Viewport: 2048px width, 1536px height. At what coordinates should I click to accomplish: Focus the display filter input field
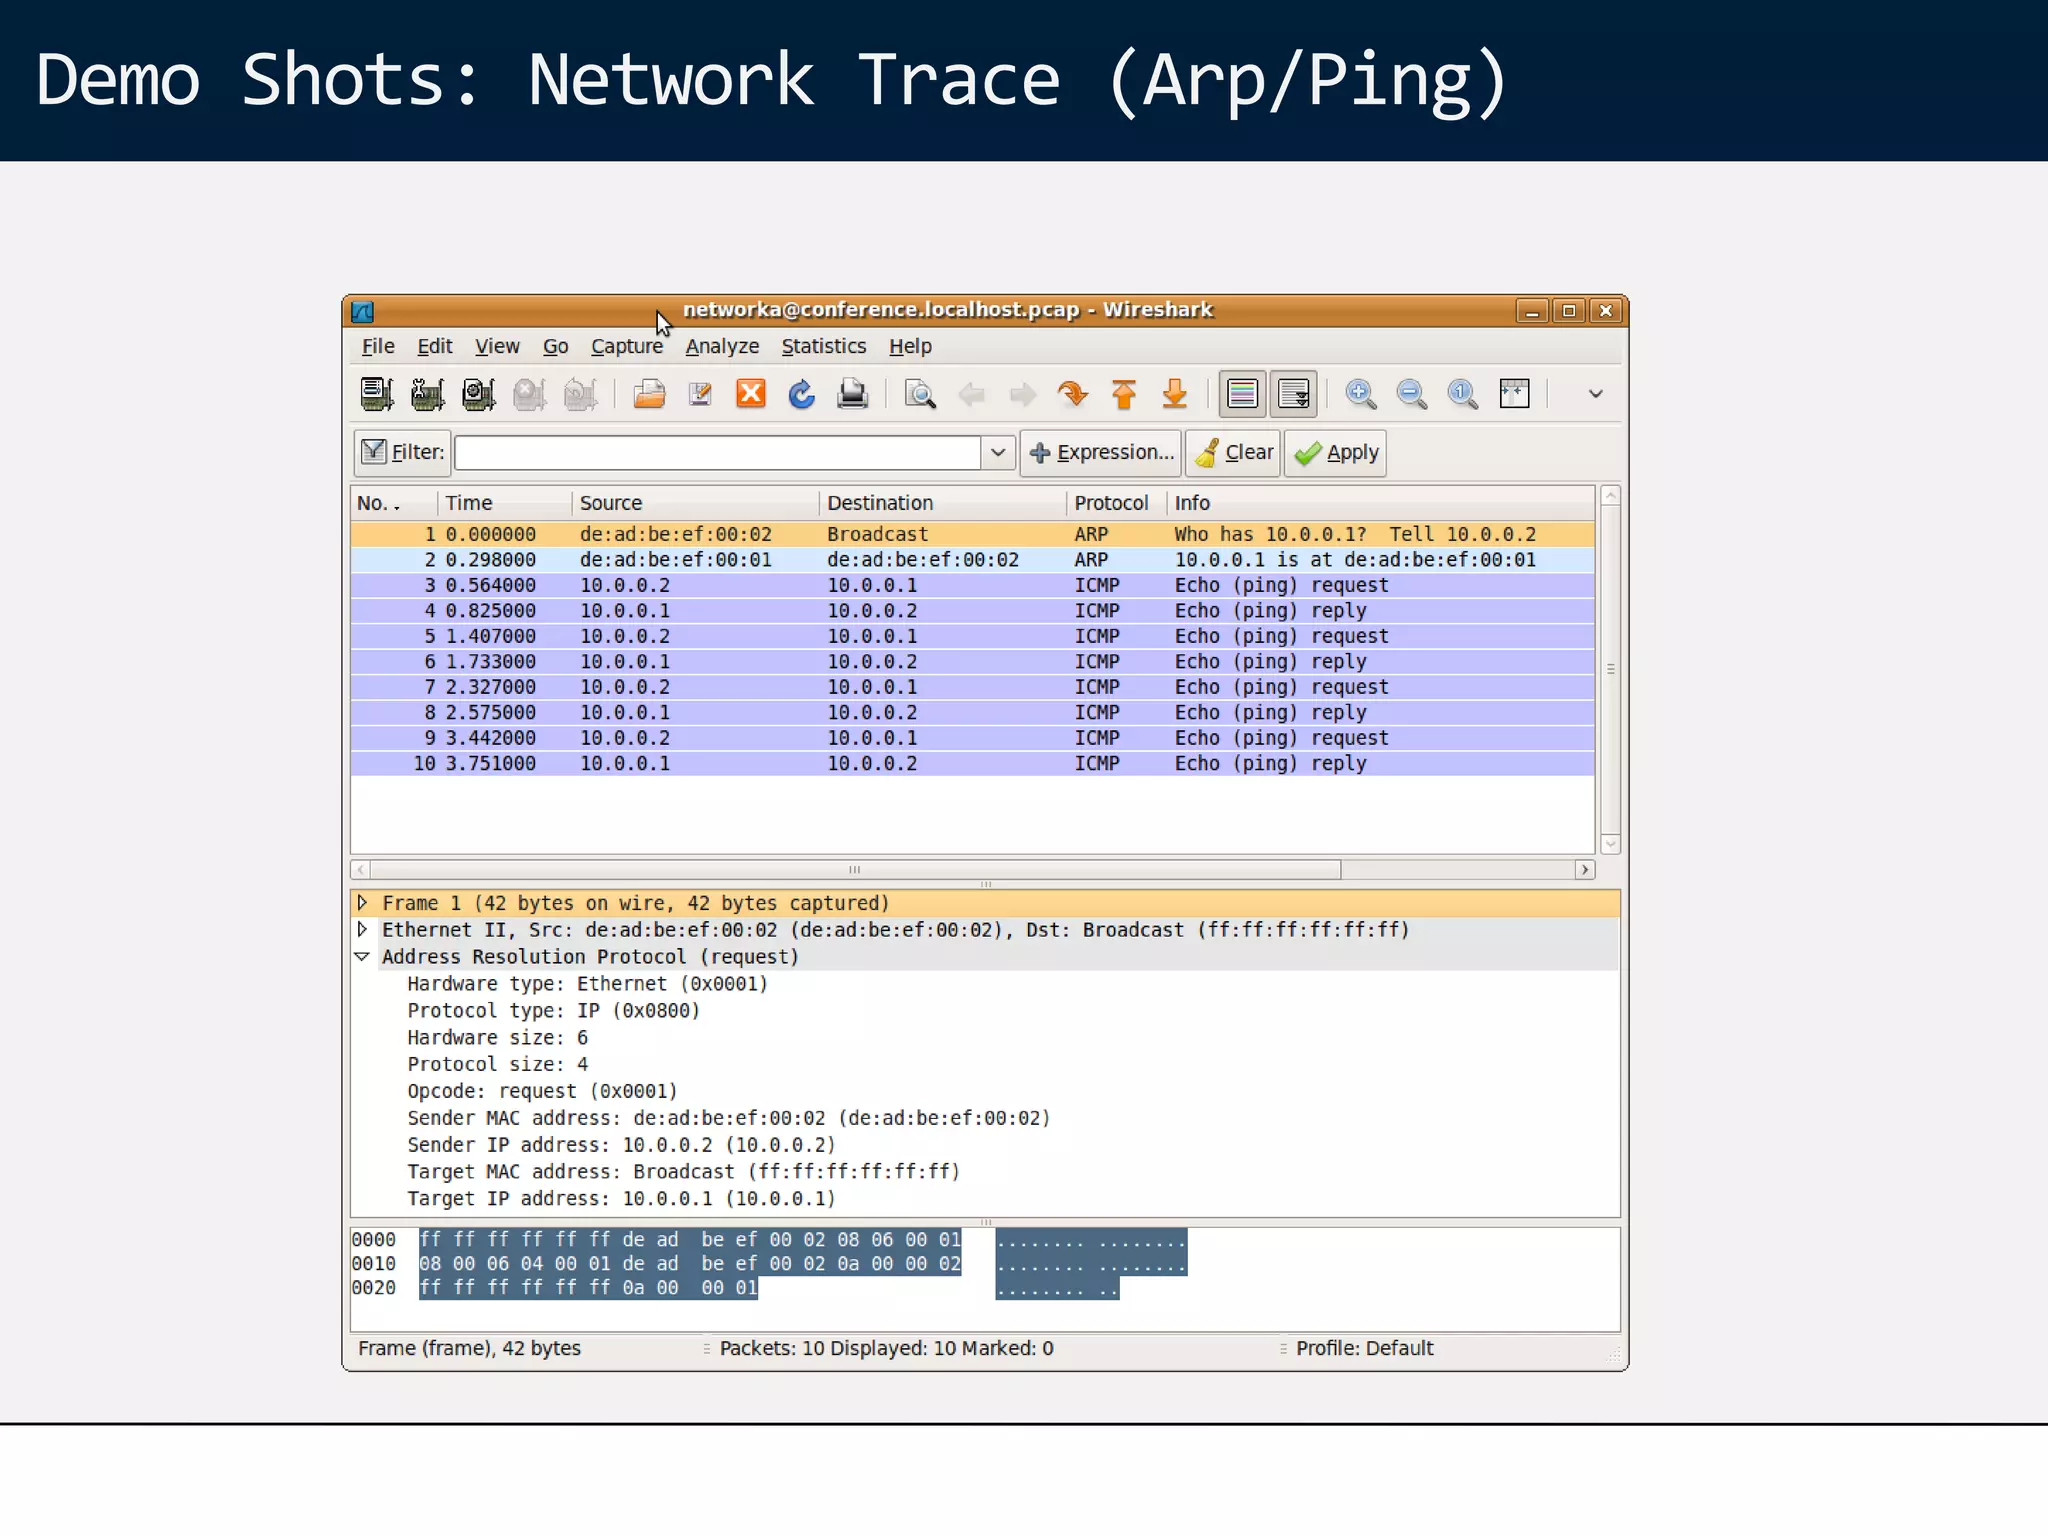point(718,452)
